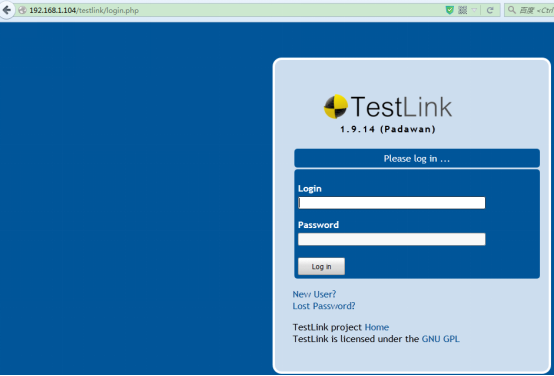554x376 pixels.
Task: Click the Log in button
Action: click(321, 266)
